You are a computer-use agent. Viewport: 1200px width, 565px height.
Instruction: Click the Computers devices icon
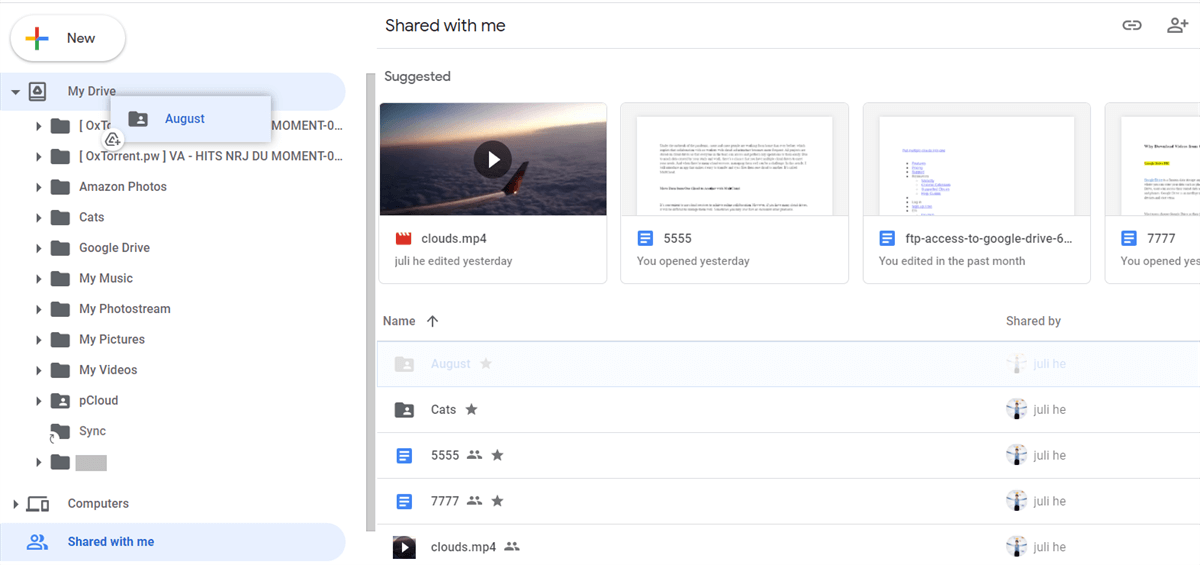(x=38, y=504)
